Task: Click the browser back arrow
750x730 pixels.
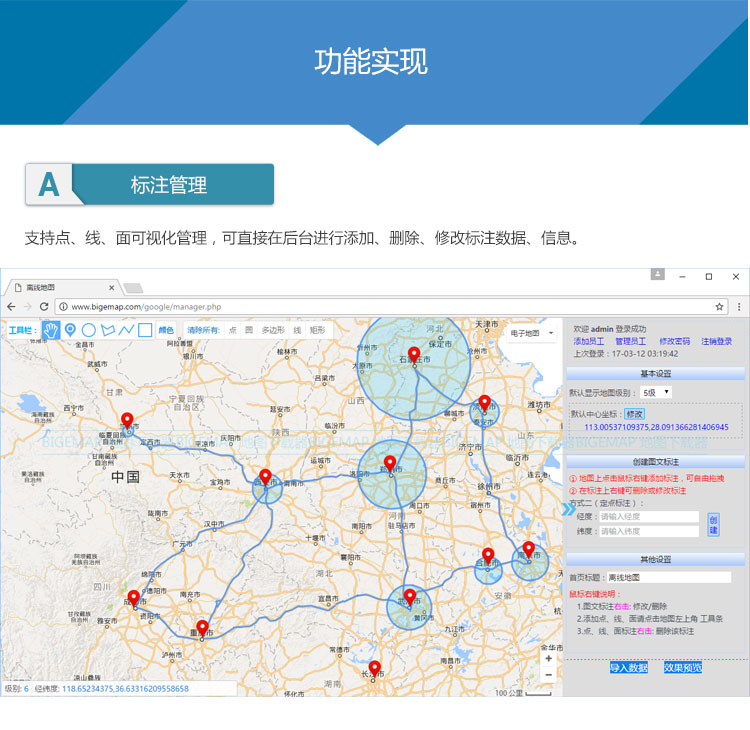Action: point(11,307)
